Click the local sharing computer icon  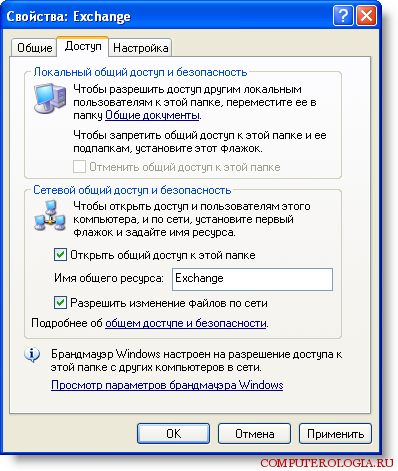point(50,98)
